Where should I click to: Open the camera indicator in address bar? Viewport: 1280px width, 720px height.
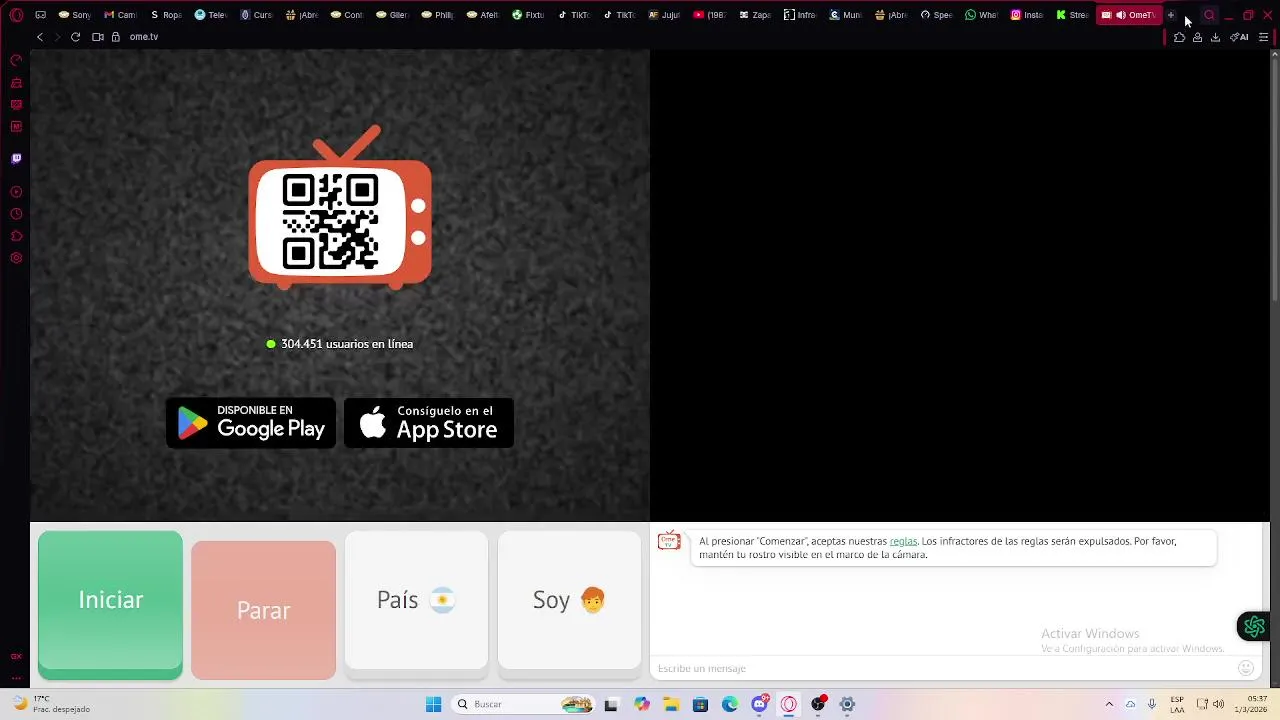pyautogui.click(x=98, y=37)
